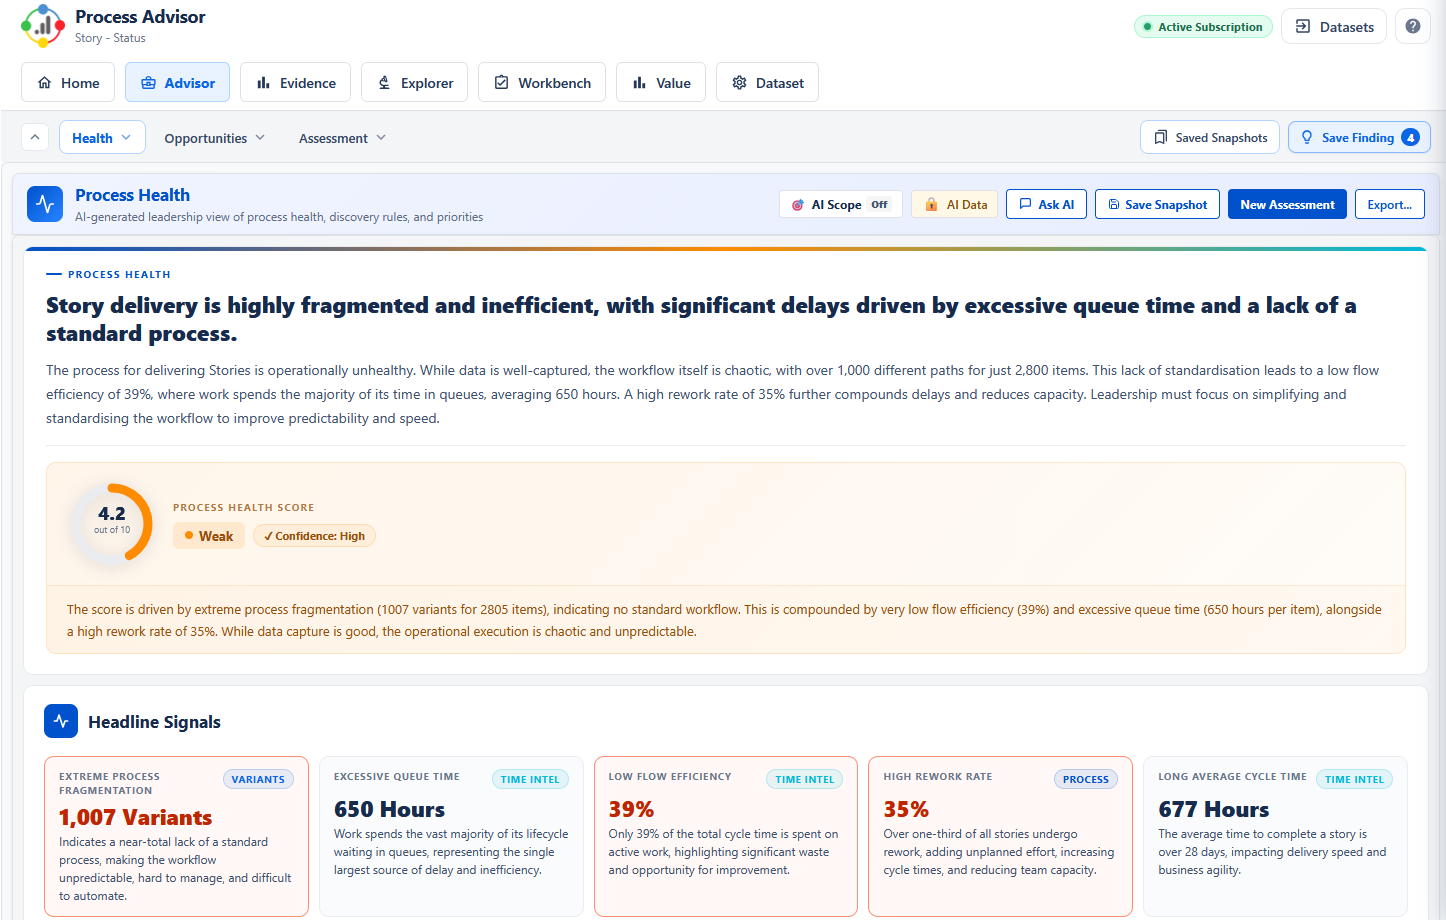Open the Workbench tab

(542, 83)
